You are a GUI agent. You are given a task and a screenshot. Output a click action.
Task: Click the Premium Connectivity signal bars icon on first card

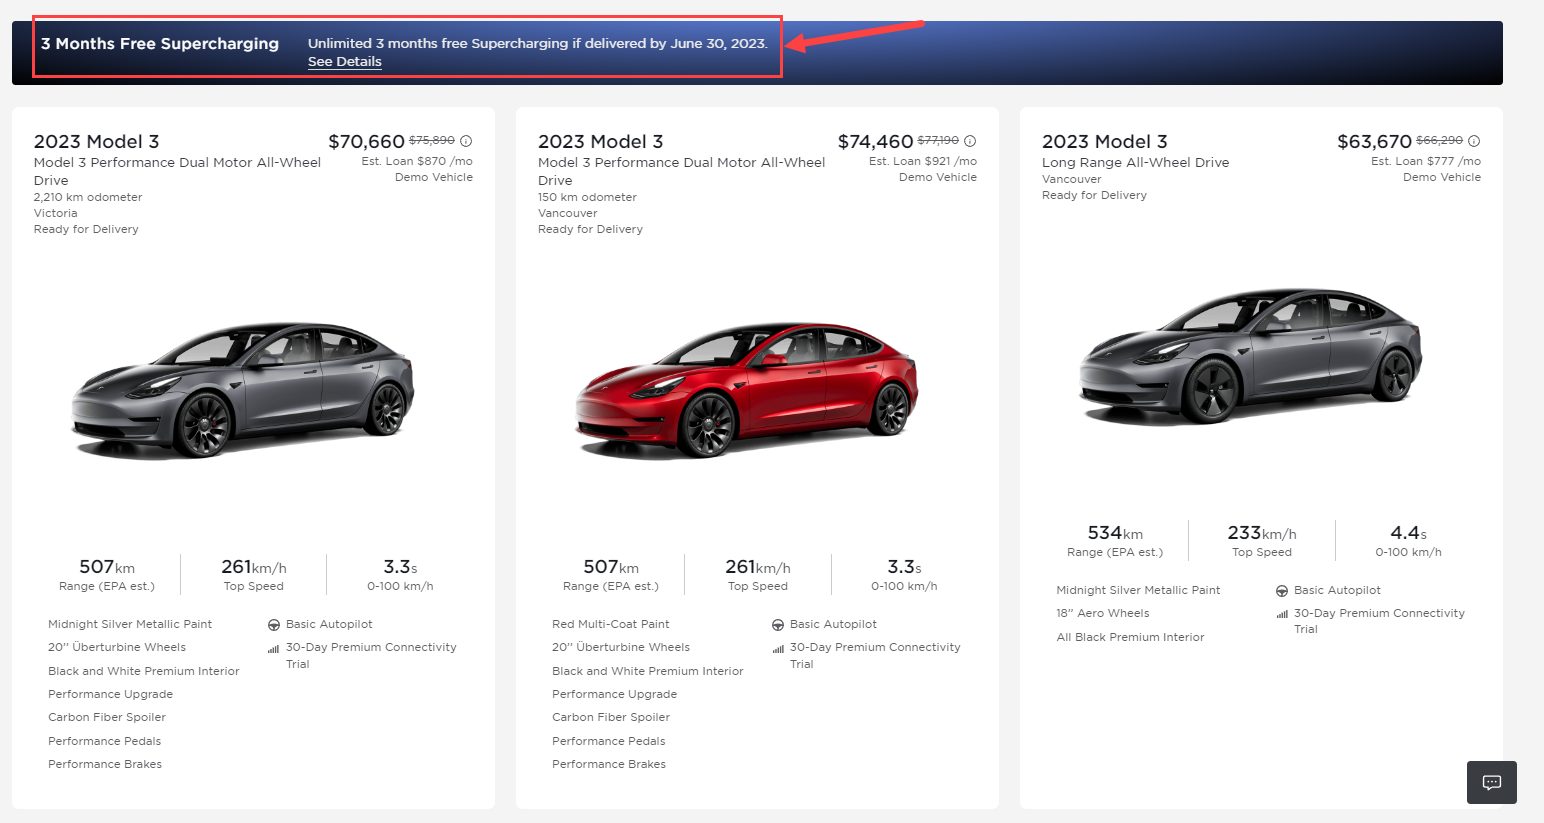pos(273,647)
